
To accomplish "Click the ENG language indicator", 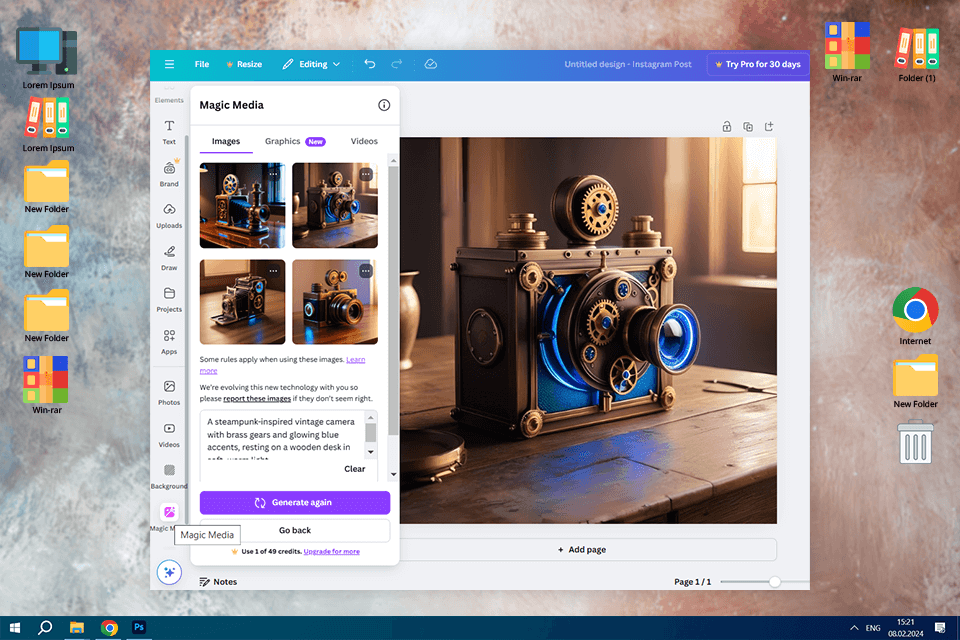I will point(873,628).
